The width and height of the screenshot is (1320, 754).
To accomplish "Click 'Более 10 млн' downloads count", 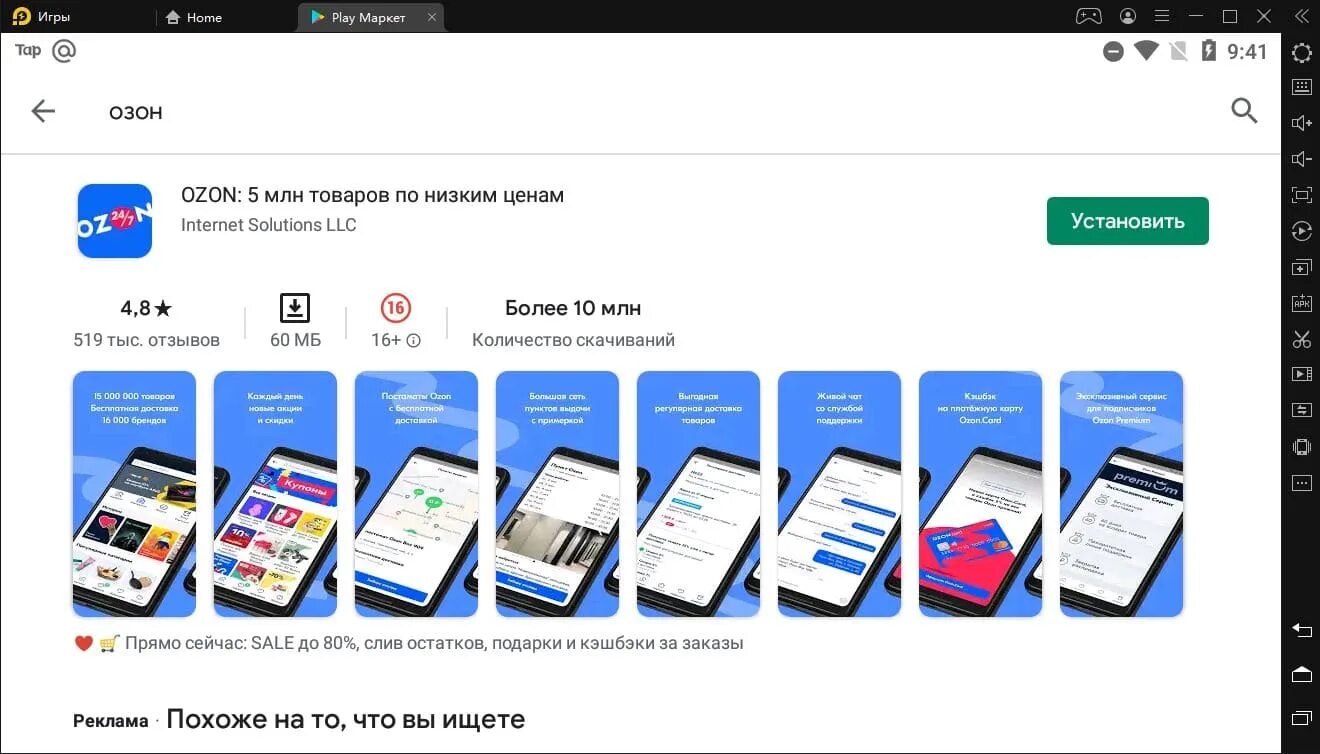I will point(573,308).
